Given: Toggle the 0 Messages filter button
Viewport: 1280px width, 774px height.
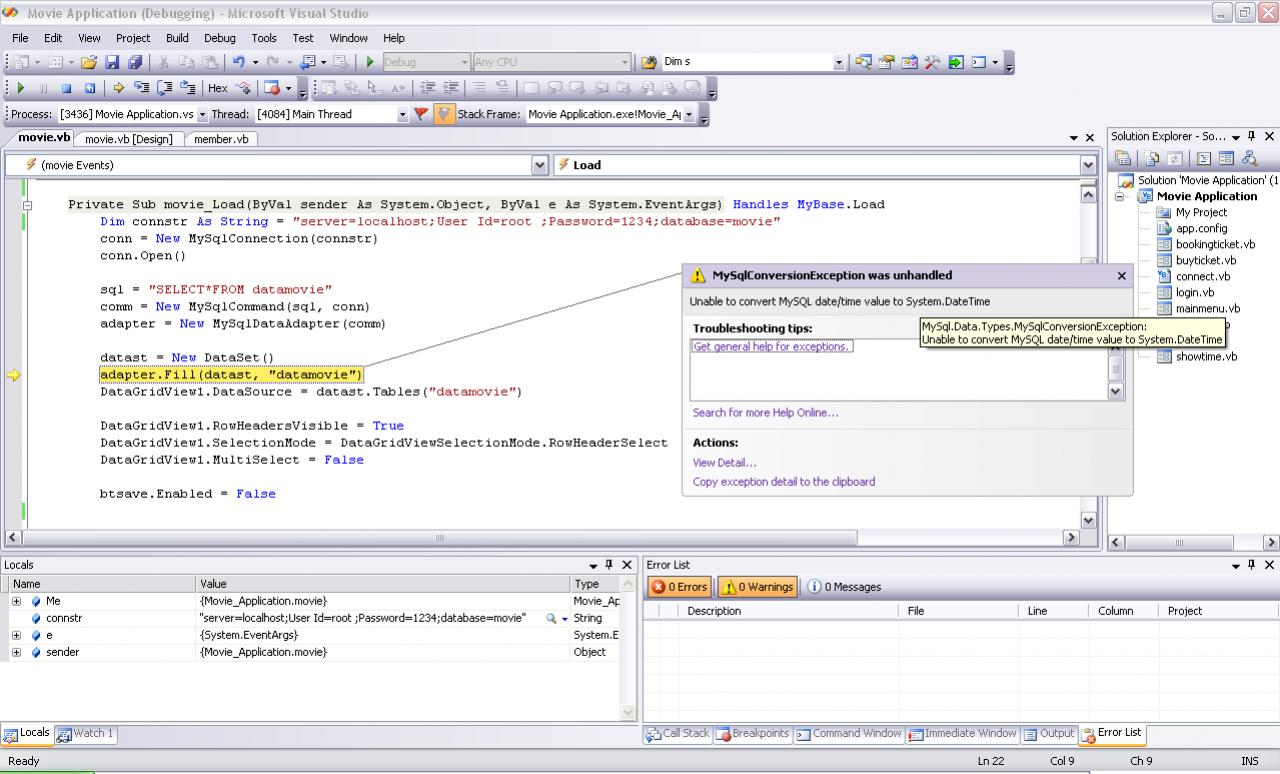Looking at the screenshot, I should (844, 587).
